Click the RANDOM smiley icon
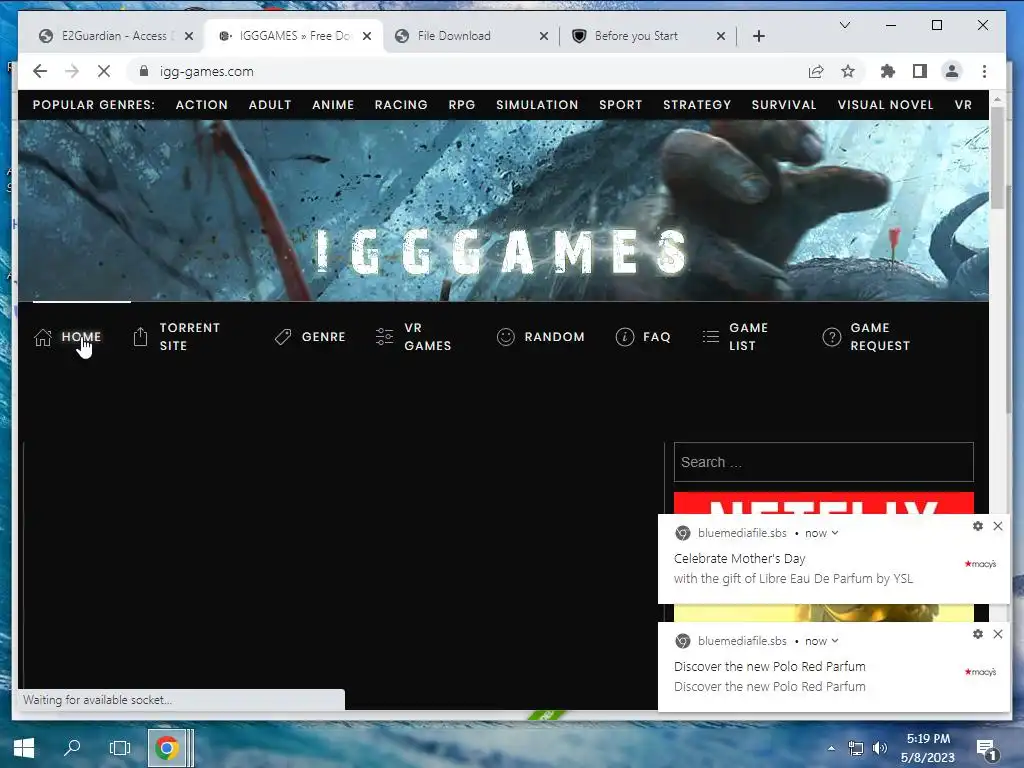The image size is (1024, 768). pyautogui.click(x=505, y=337)
